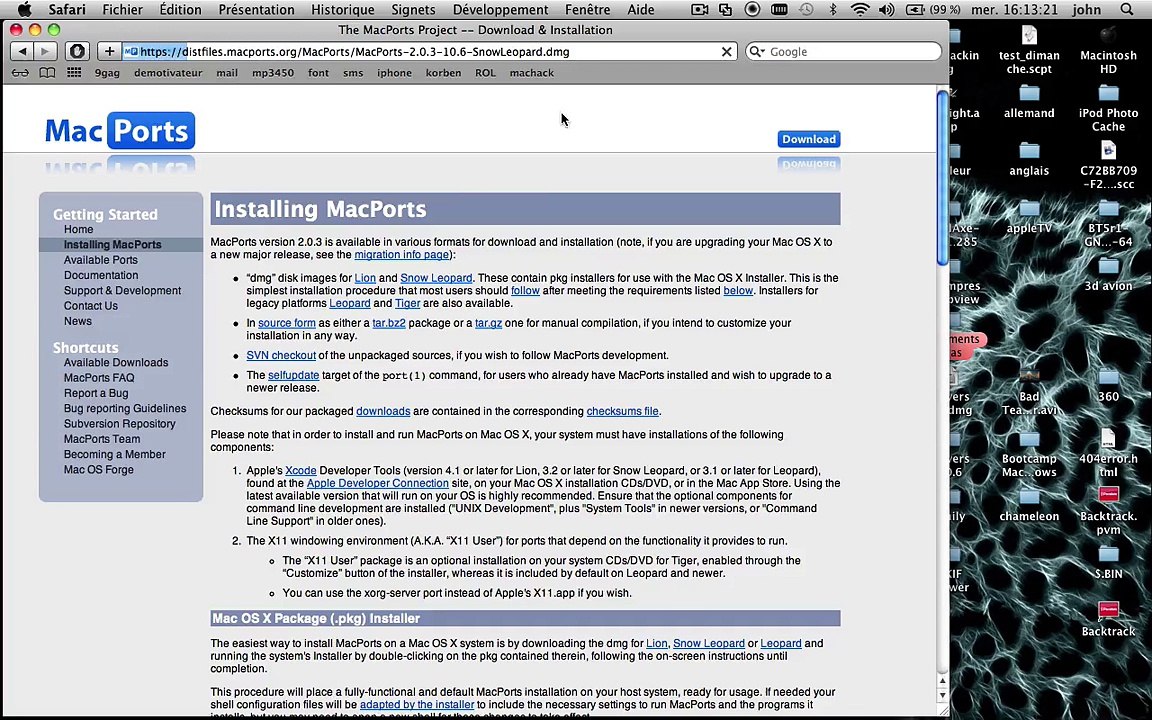1152x720 pixels.
Task: Click the 1Password toolbar button
Action: tap(77, 51)
